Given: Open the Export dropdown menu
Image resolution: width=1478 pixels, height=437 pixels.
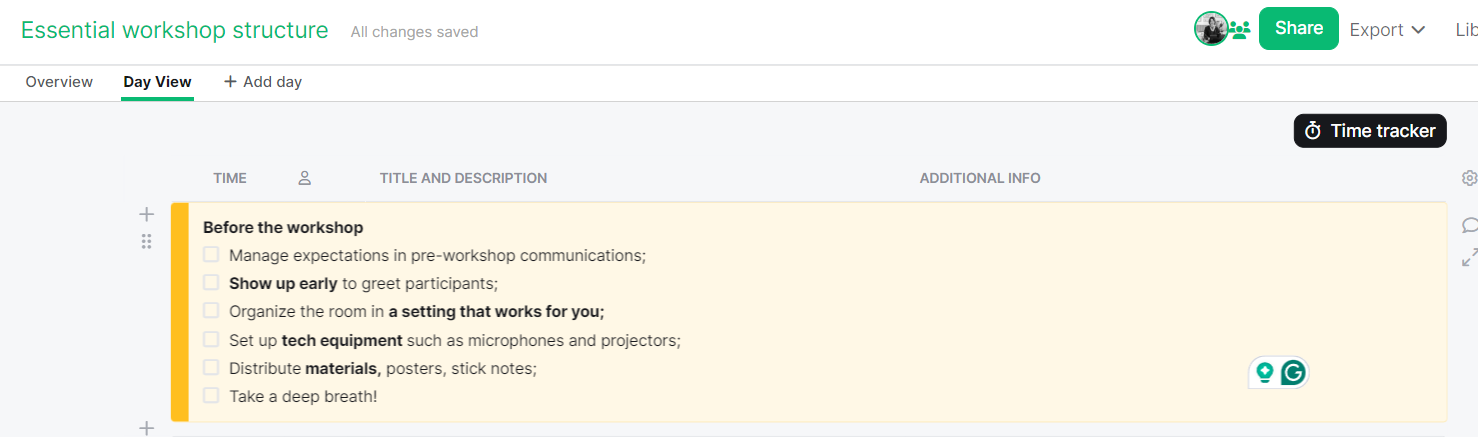Looking at the screenshot, I should click(1387, 30).
